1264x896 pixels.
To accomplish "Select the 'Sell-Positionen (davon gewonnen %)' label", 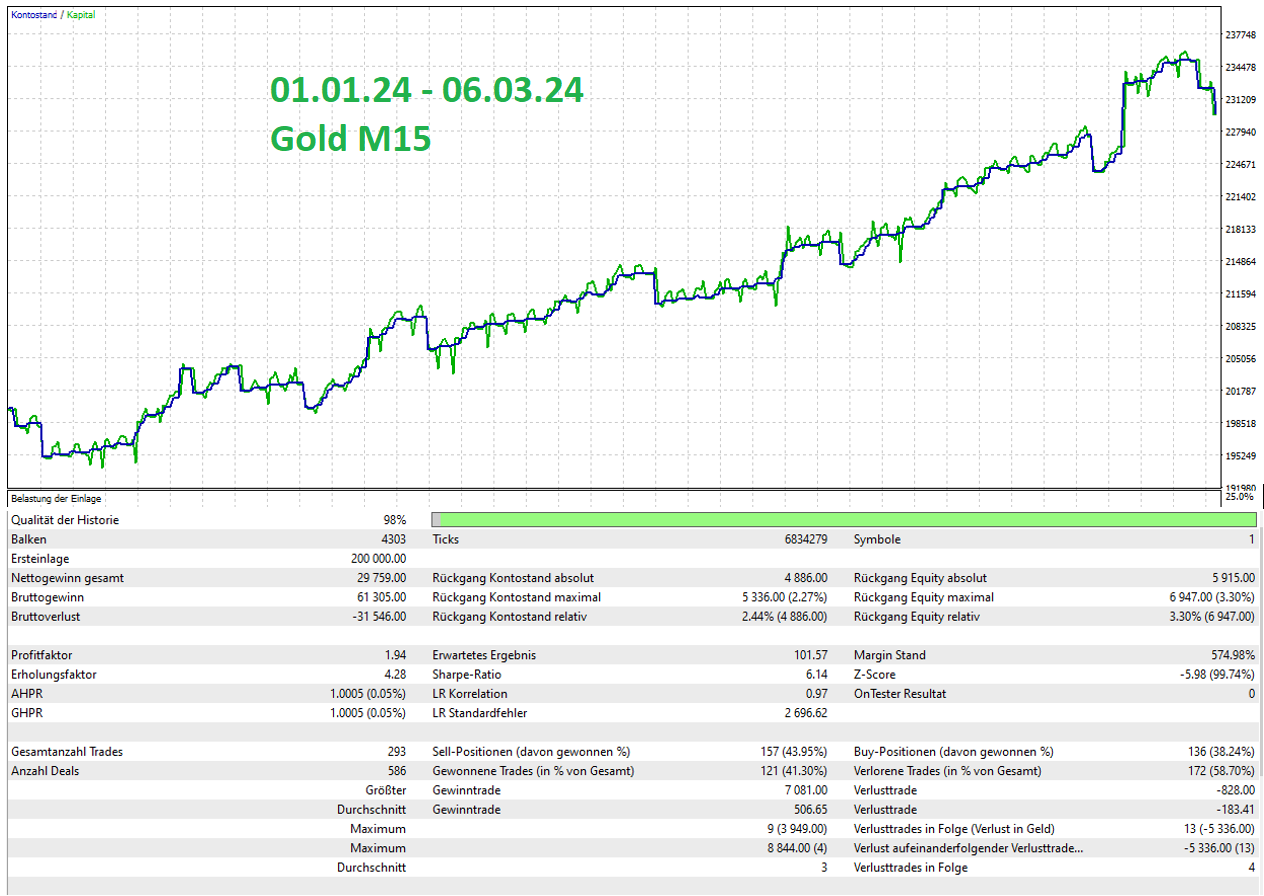I will [531, 752].
